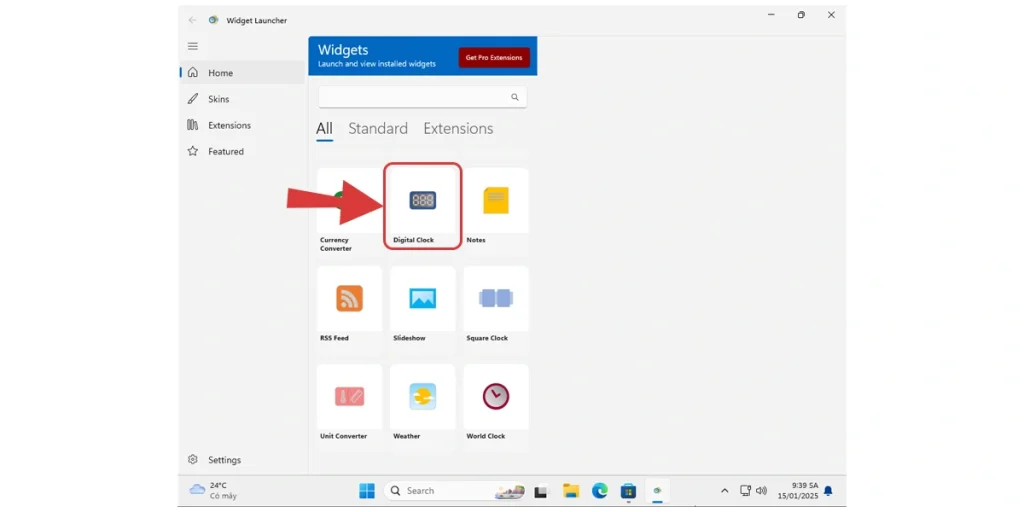Open Skins in the sidebar
This screenshot has width=1024, height=512.
(x=218, y=99)
